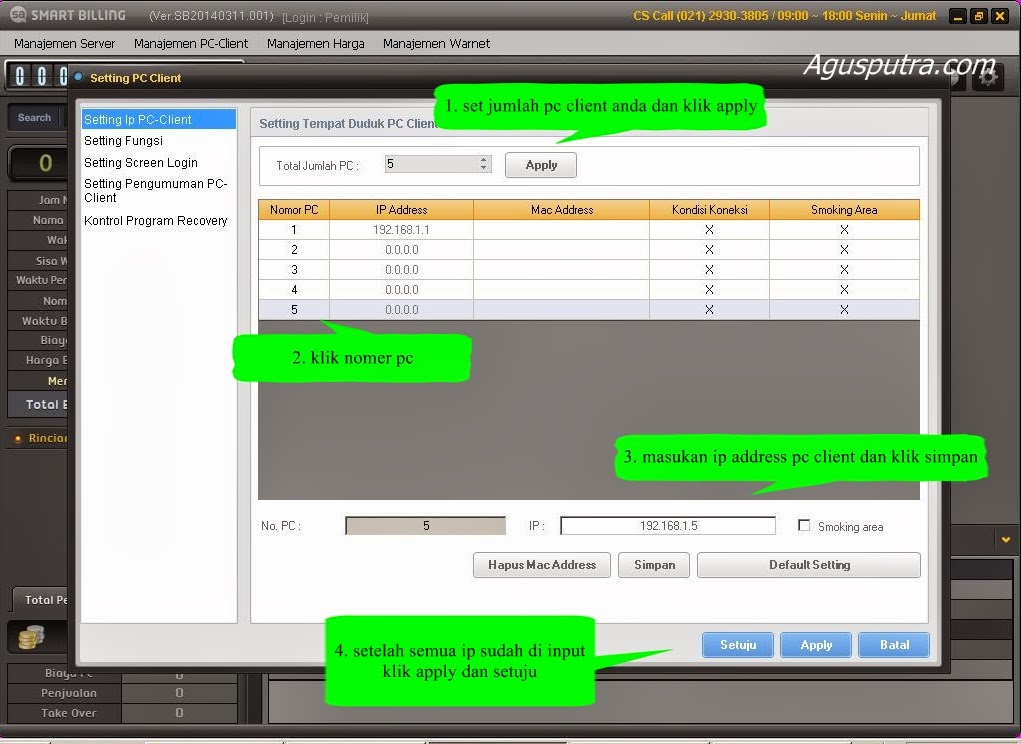Click inside the IP address input field

pos(666,525)
